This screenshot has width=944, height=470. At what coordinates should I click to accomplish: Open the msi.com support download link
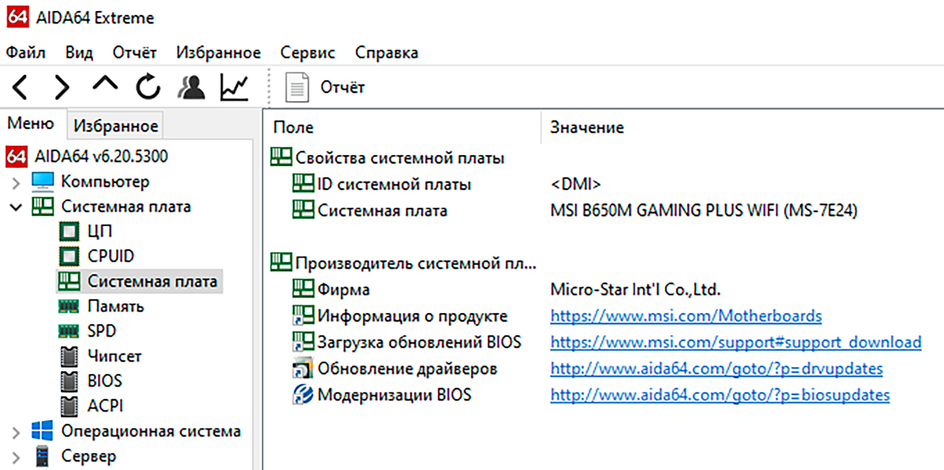736,342
